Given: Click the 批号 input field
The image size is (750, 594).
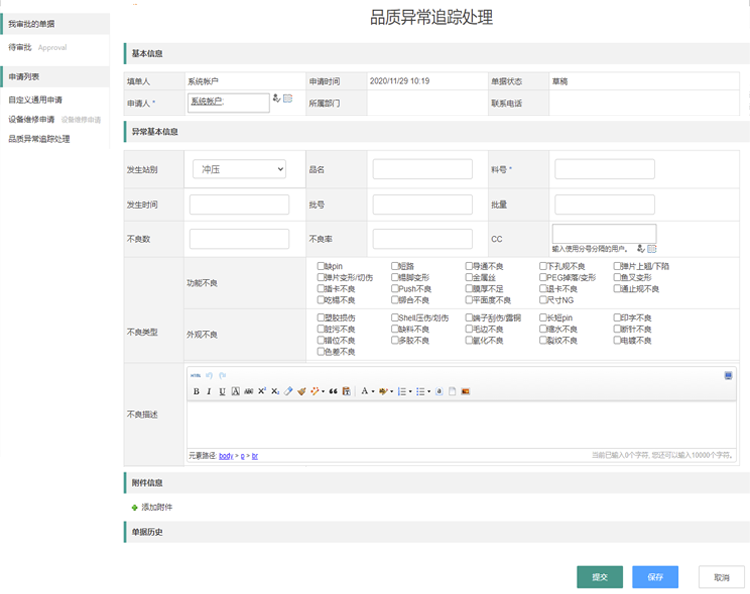Looking at the screenshot, I should pos(422,205).
